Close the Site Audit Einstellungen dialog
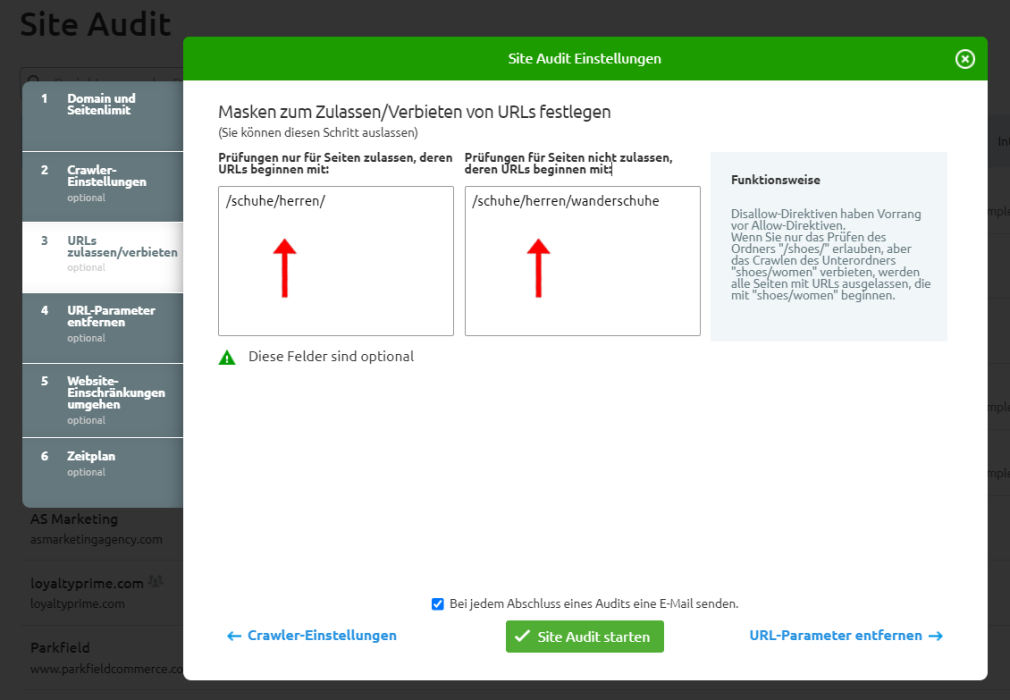Screen dimensions: 1010x700 pyautogui.click(x=964, y=59)
